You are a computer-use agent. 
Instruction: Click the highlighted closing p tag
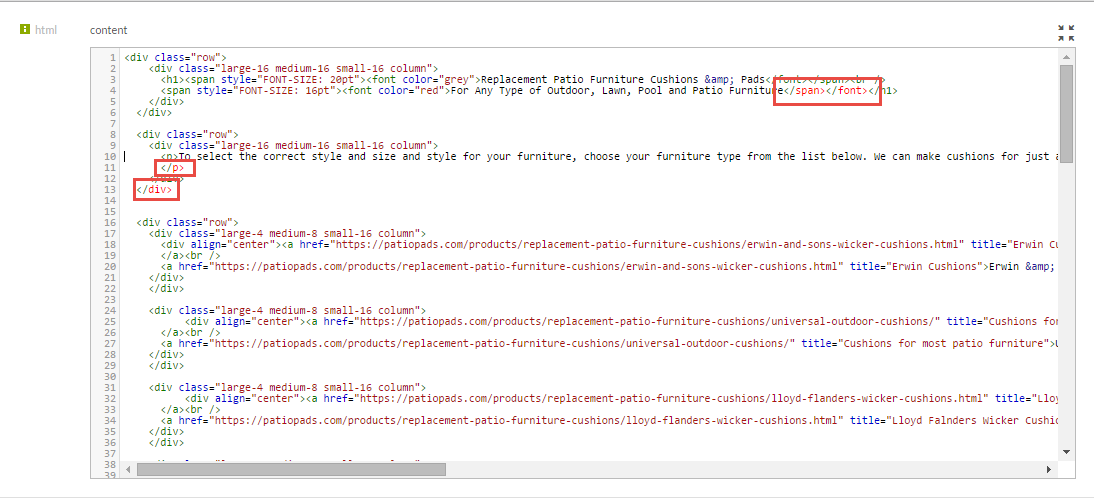pyautogui.click(x=174, y=167)
